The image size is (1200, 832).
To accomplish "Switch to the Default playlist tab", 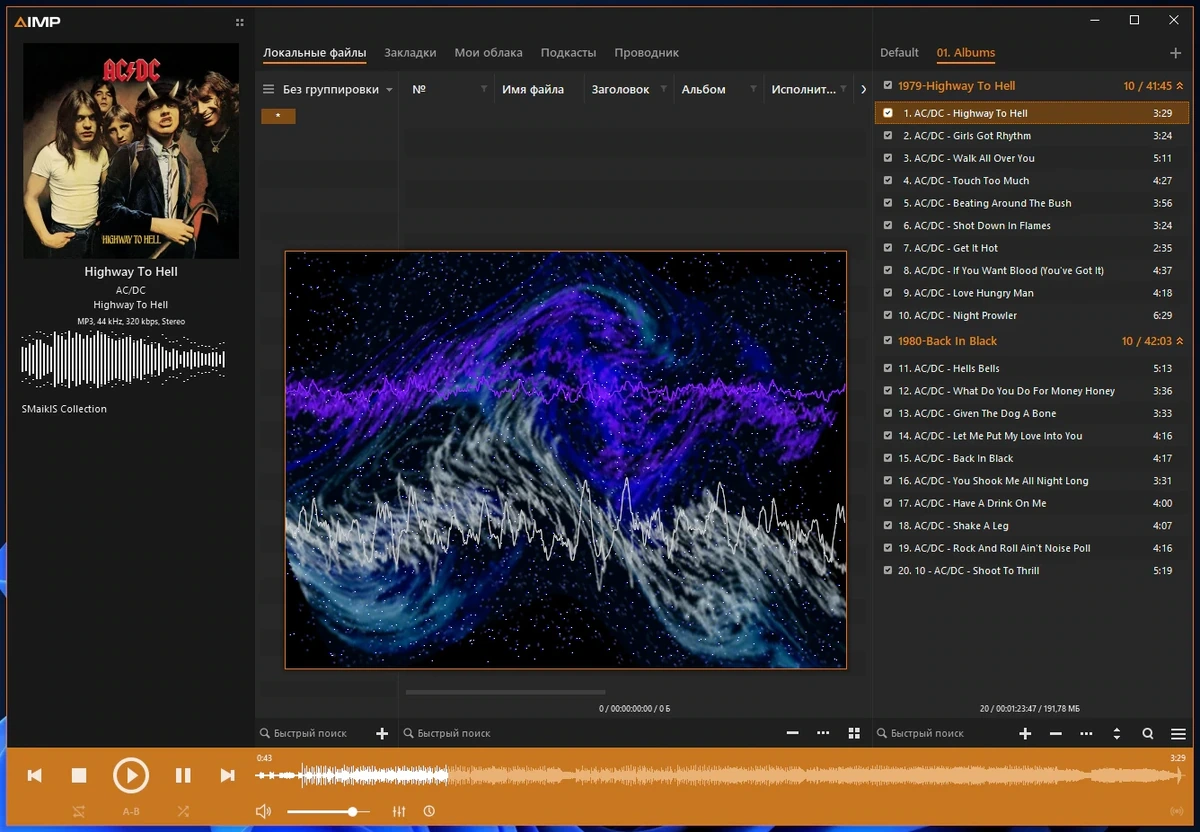I will click(899, 53).
